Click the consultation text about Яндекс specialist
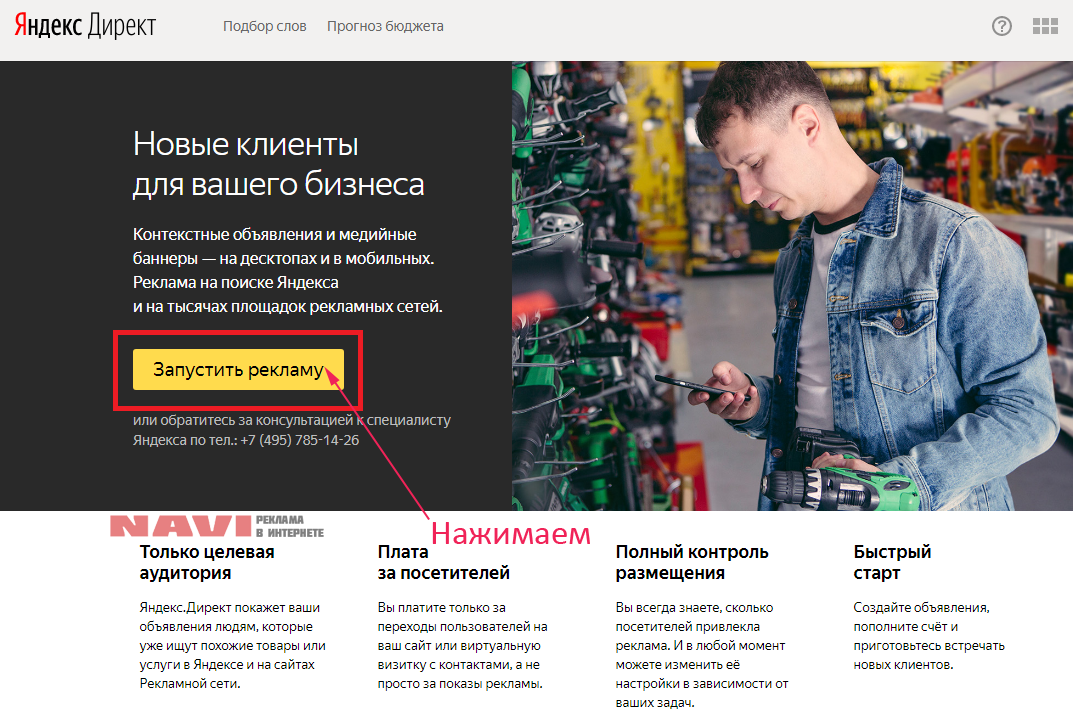1073x723 pixels. pyautogui.click(x=292, y=430)
